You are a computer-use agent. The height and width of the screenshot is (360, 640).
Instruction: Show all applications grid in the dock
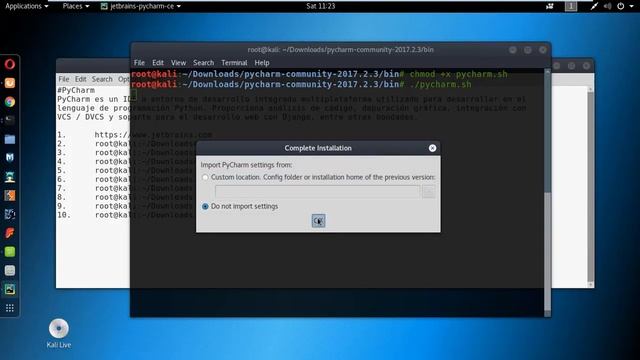pos(10,308)
